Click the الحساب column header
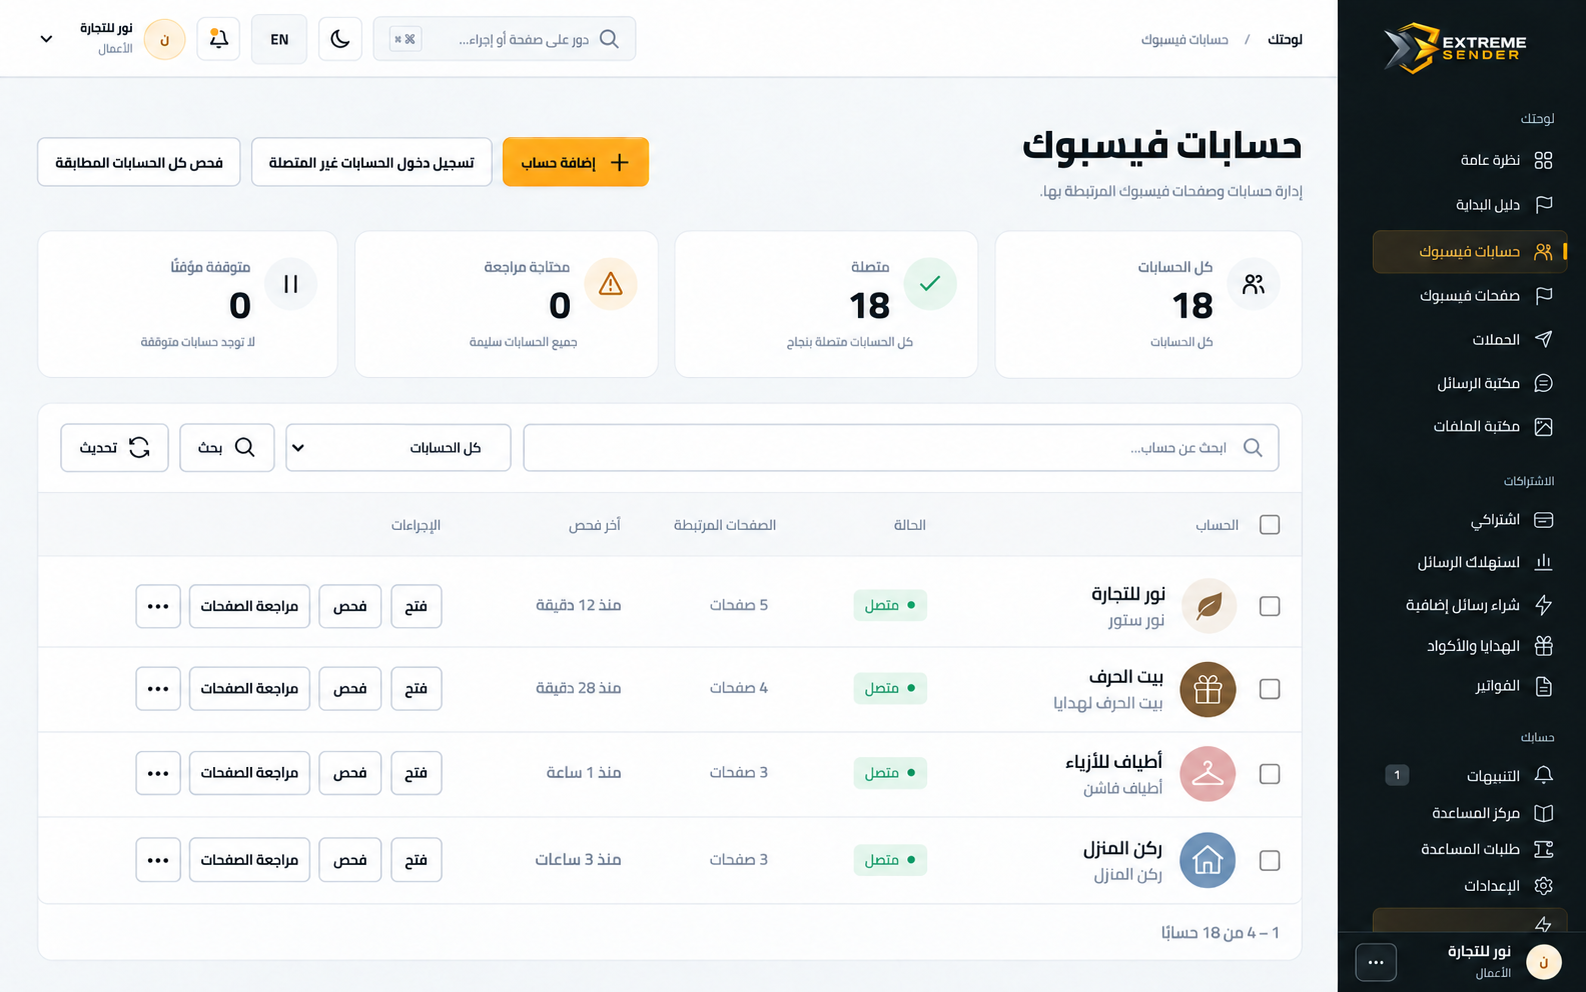Screen dimensions: 1586x992 (1217, 525)
